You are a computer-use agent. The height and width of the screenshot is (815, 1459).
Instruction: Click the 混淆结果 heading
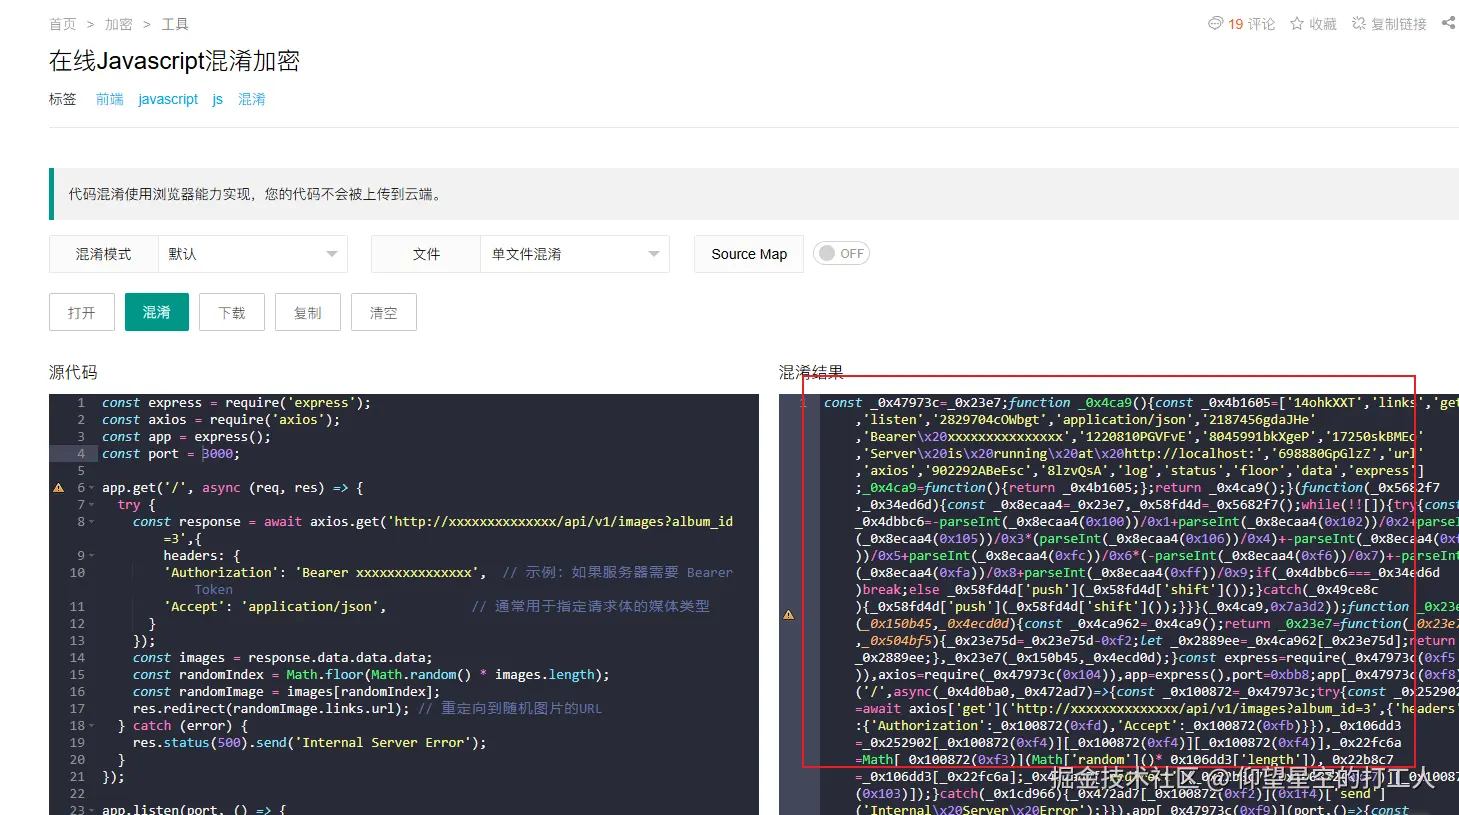click(811, 372)
